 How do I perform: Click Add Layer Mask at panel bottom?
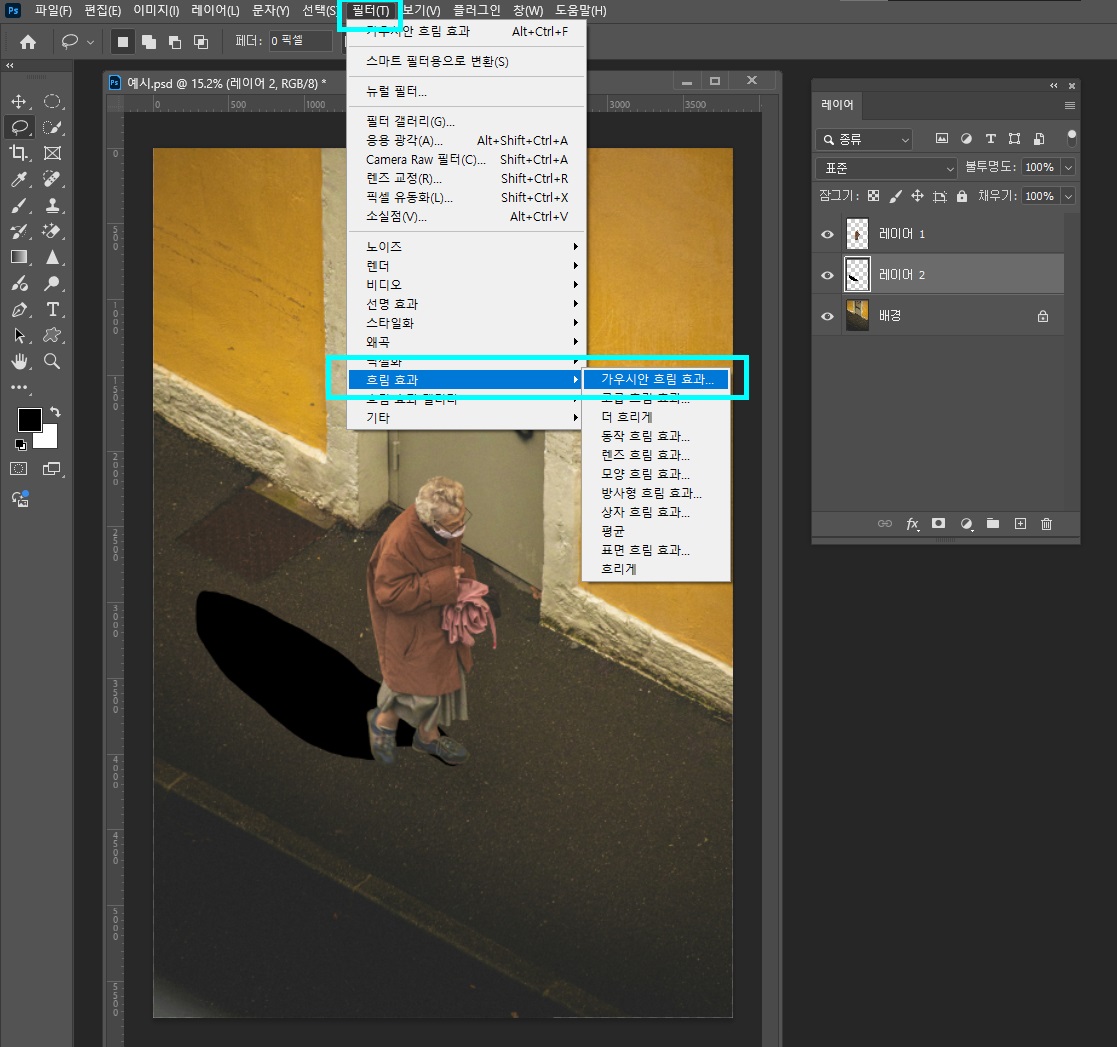(x=938, y=524)
